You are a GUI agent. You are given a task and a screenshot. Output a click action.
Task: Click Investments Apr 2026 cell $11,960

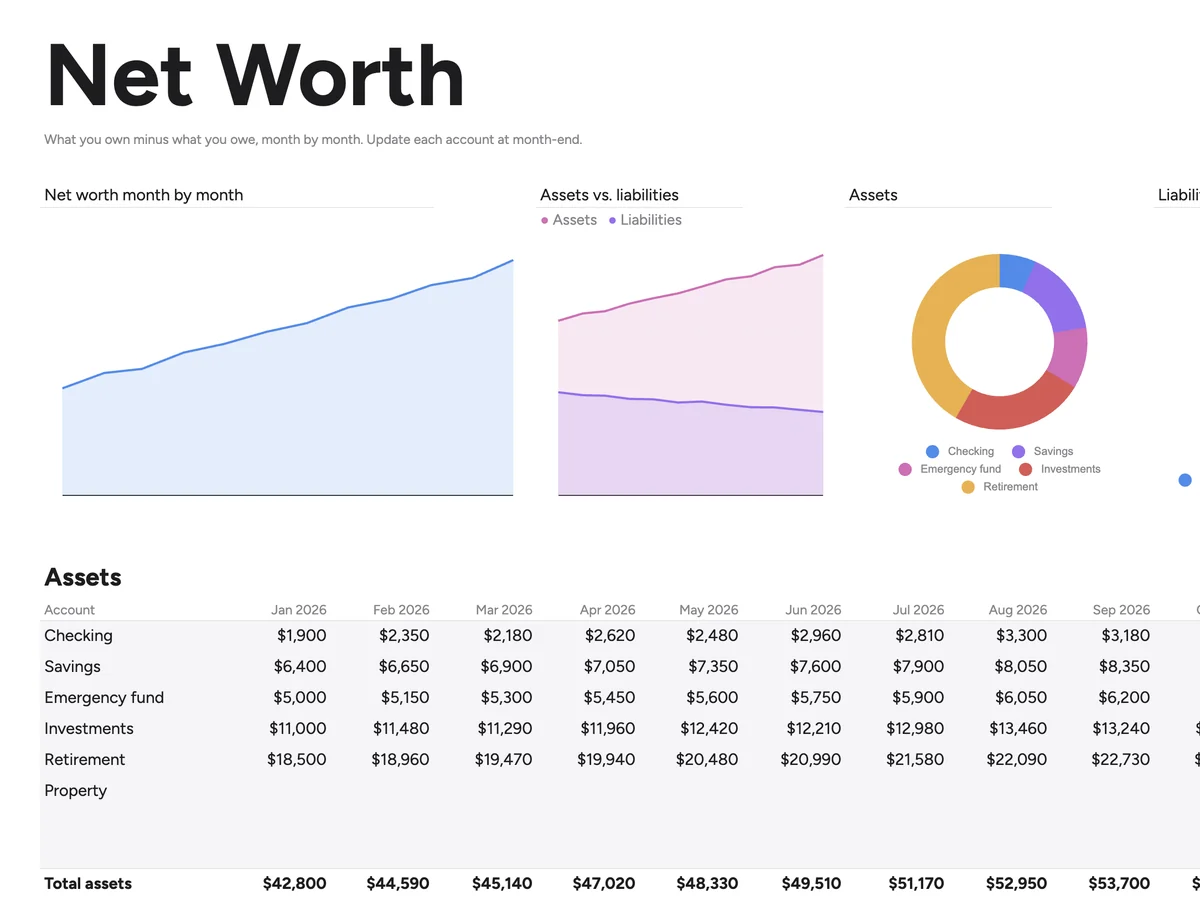click(607, 729)
